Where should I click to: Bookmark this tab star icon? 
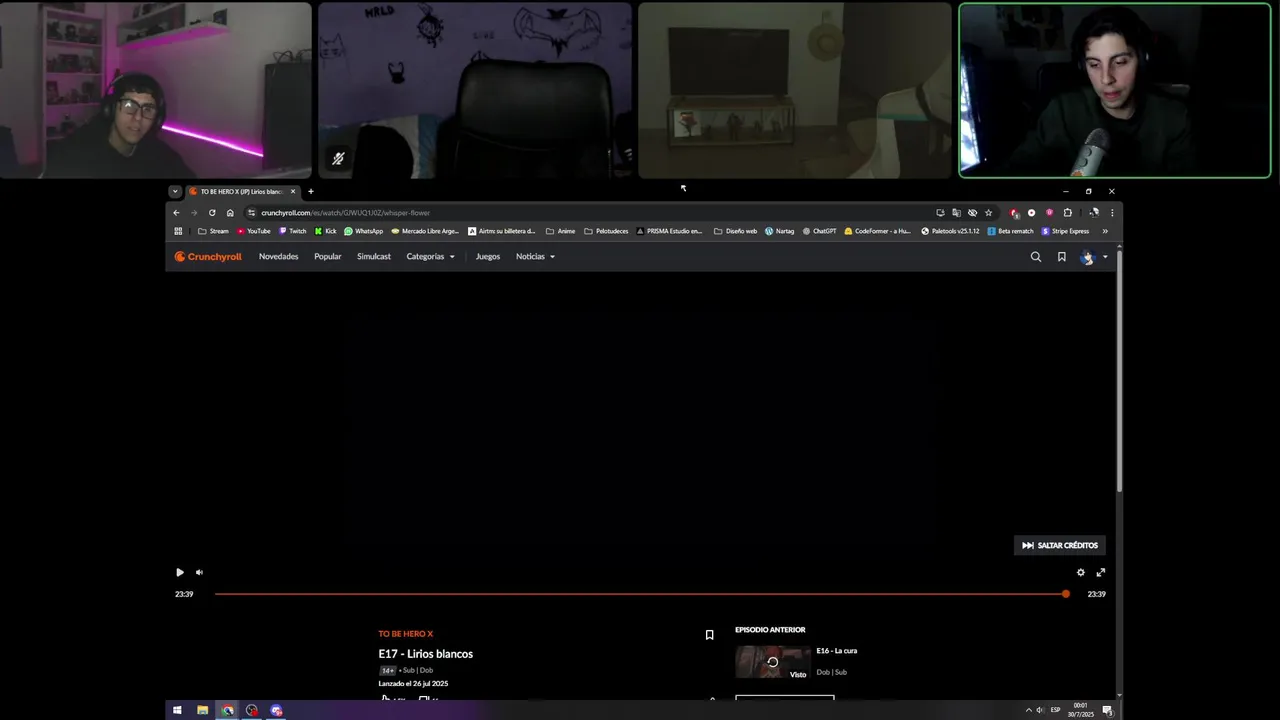pos(988,213)
